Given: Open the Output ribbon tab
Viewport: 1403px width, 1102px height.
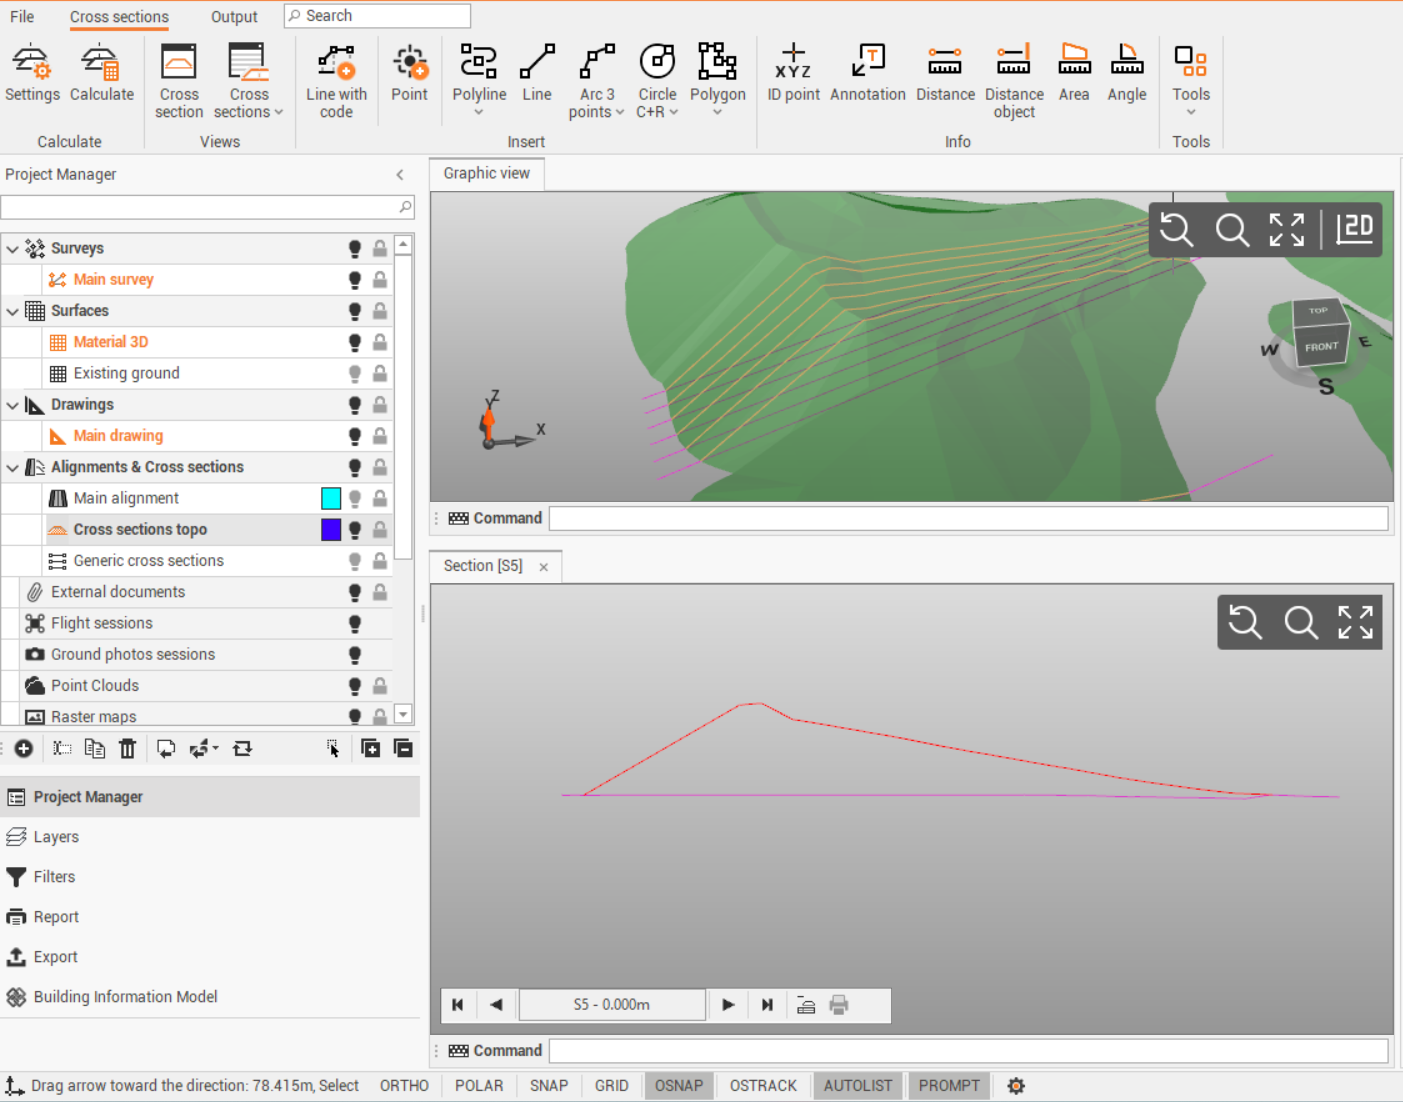Looking at the screenshot, I should point(234,17).
